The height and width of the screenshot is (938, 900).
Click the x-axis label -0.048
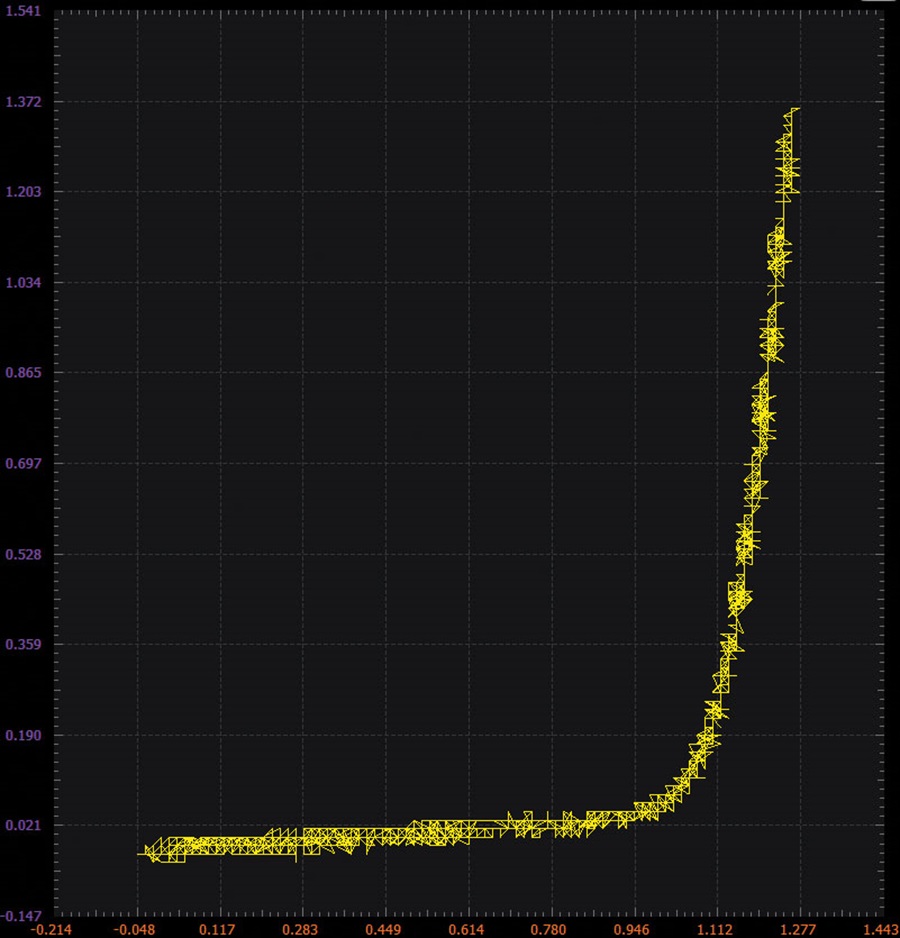(135, 930)
